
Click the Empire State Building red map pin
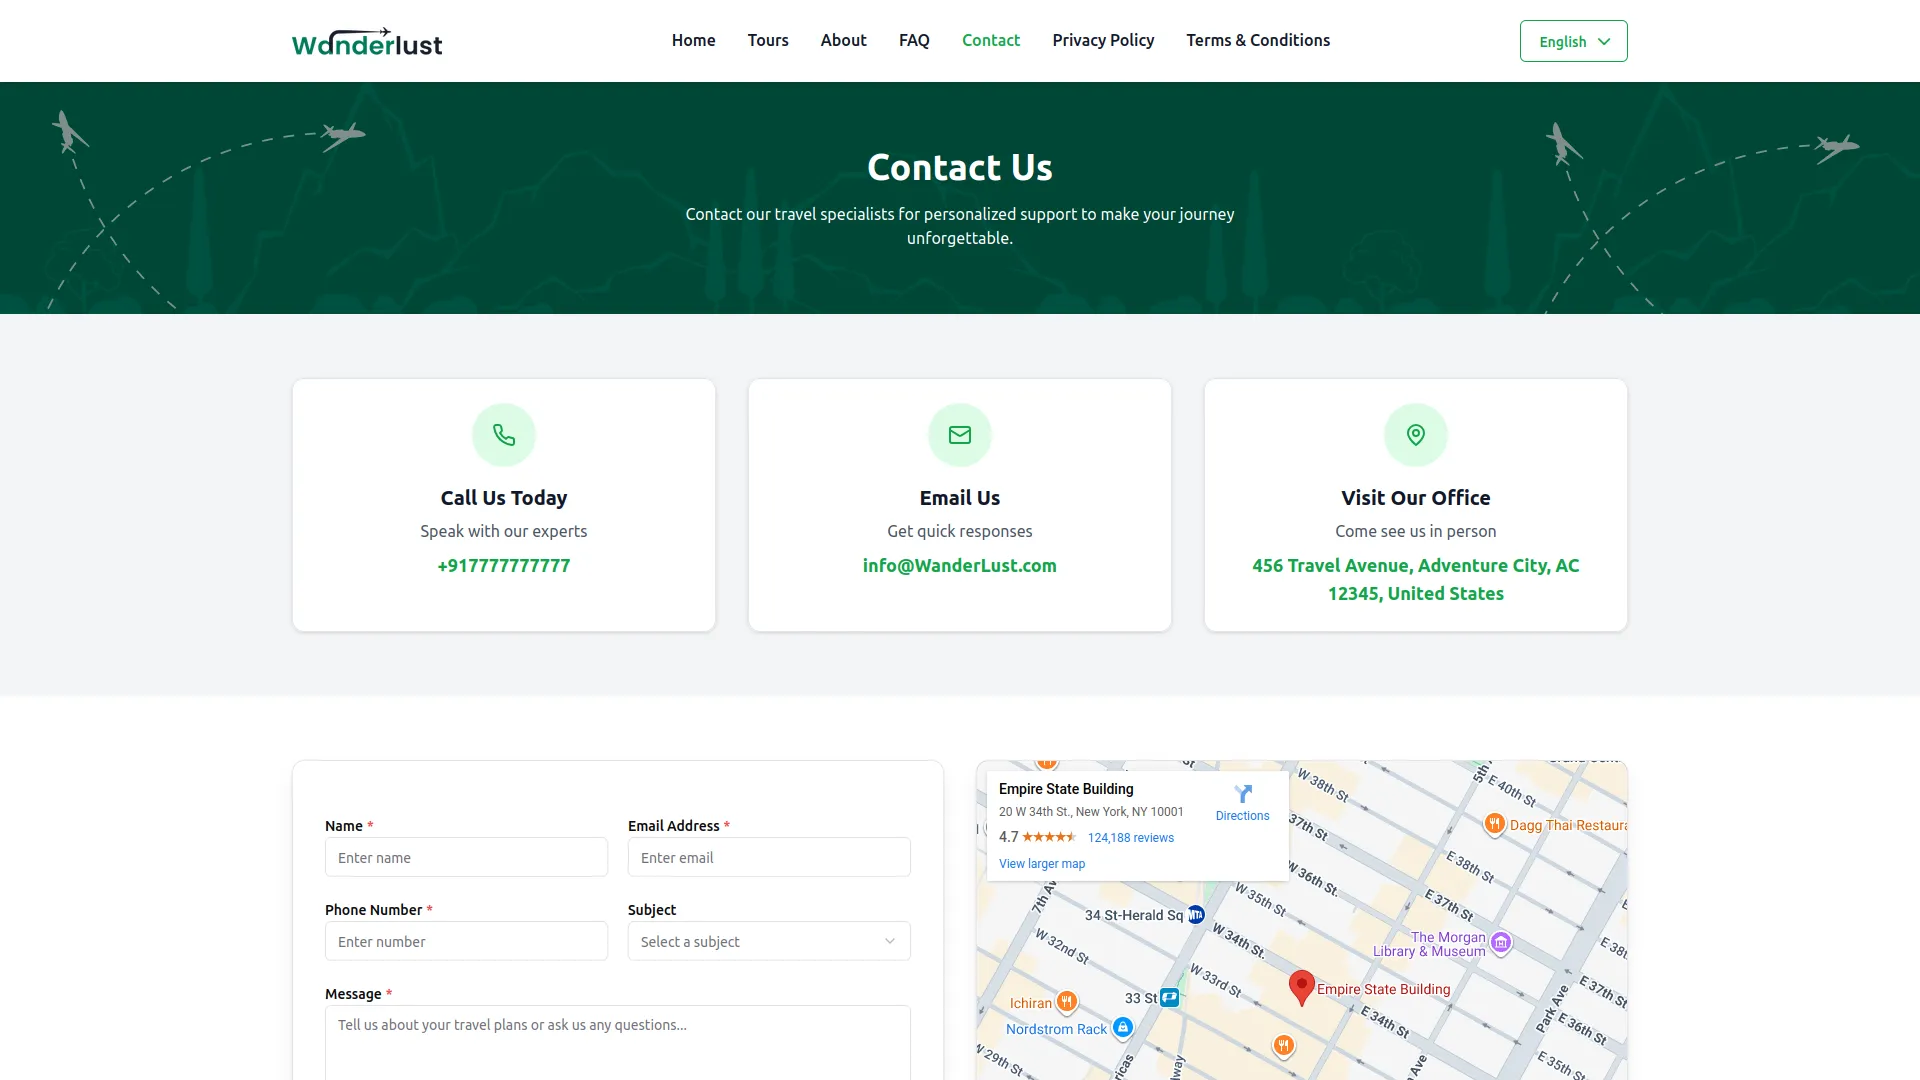click(1301, 985)
